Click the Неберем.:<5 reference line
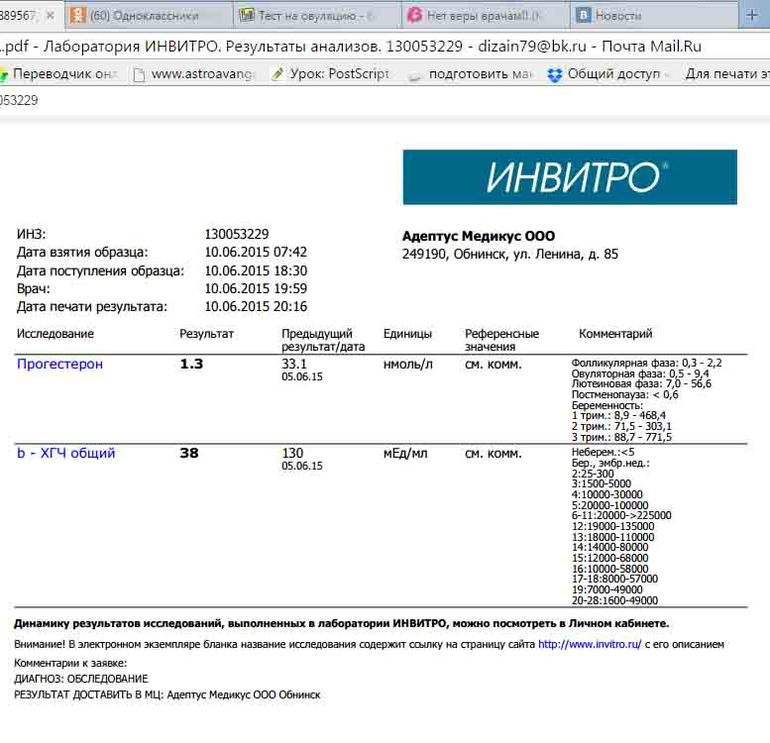Viewport: 770px width, 743px height. point(603,452)
